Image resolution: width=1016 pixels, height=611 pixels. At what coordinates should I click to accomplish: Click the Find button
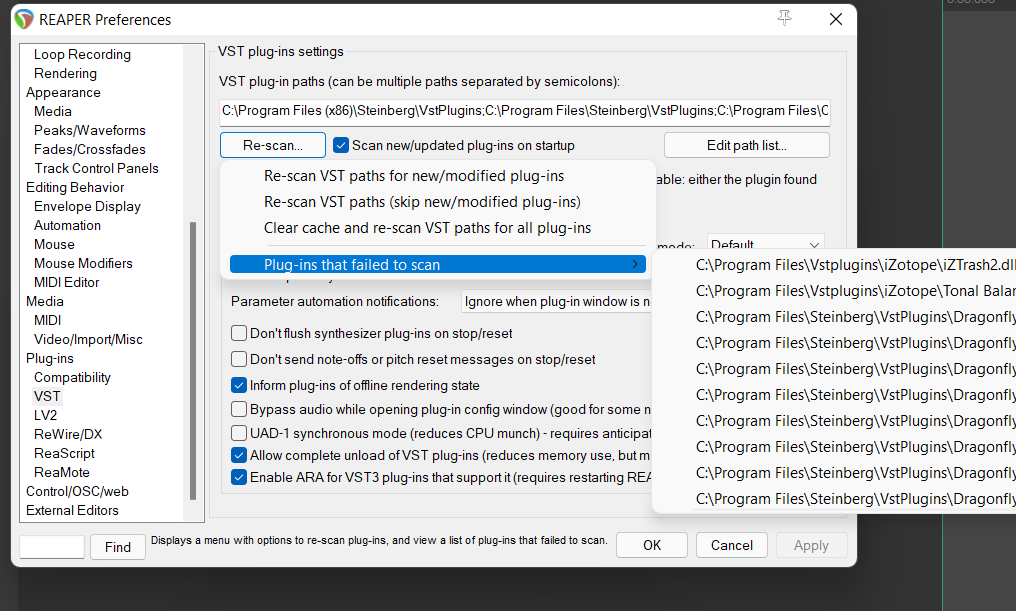pos(117,547)
